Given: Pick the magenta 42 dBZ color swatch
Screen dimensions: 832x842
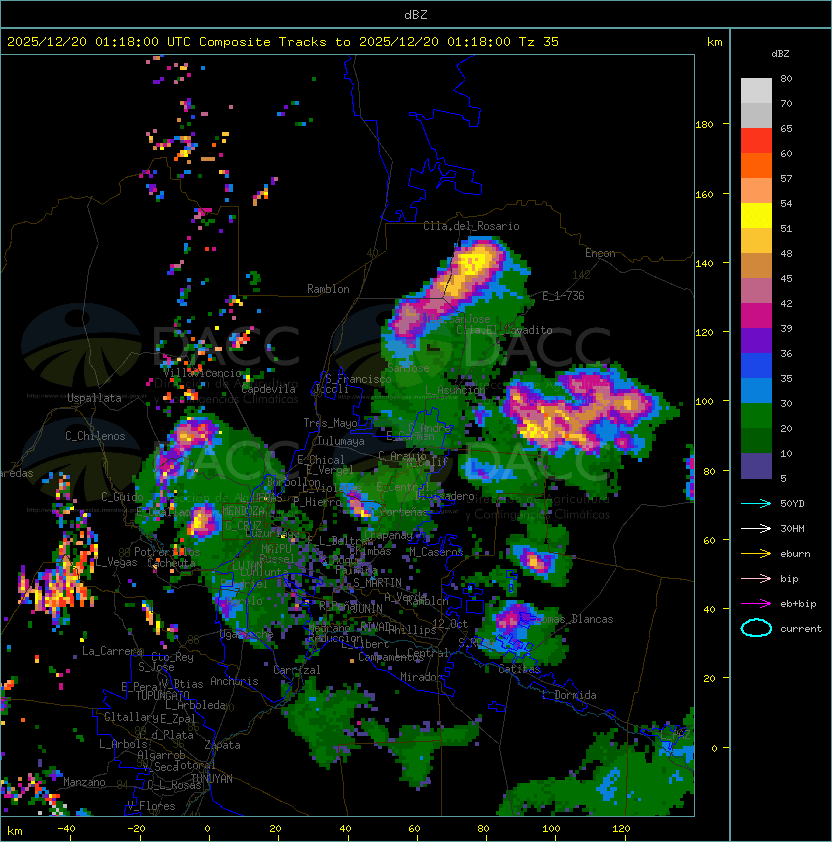Looking at the screenshot, I should [x=756, y=315].
